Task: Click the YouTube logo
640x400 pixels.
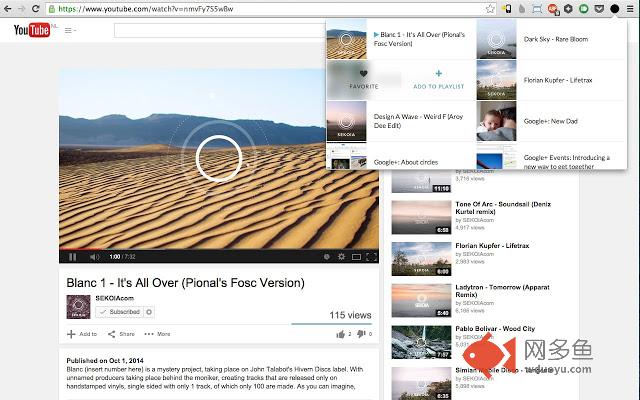Action: [x=31, y=30]
